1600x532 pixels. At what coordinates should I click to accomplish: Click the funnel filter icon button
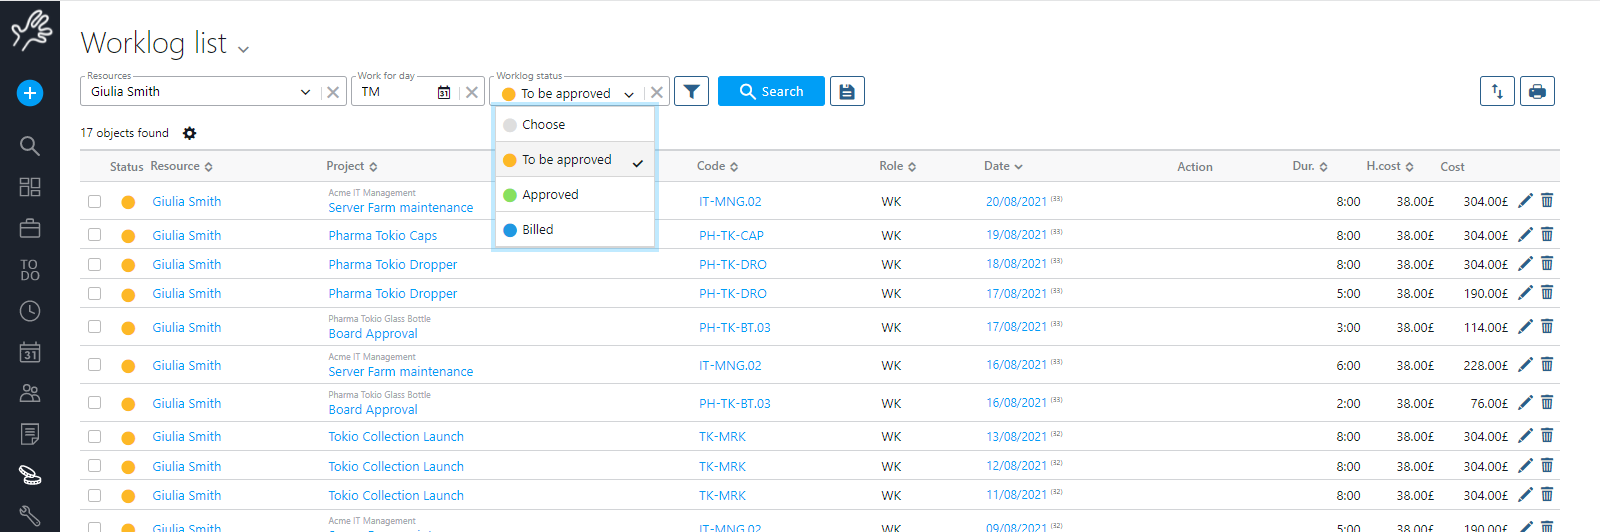coord(691,91)
